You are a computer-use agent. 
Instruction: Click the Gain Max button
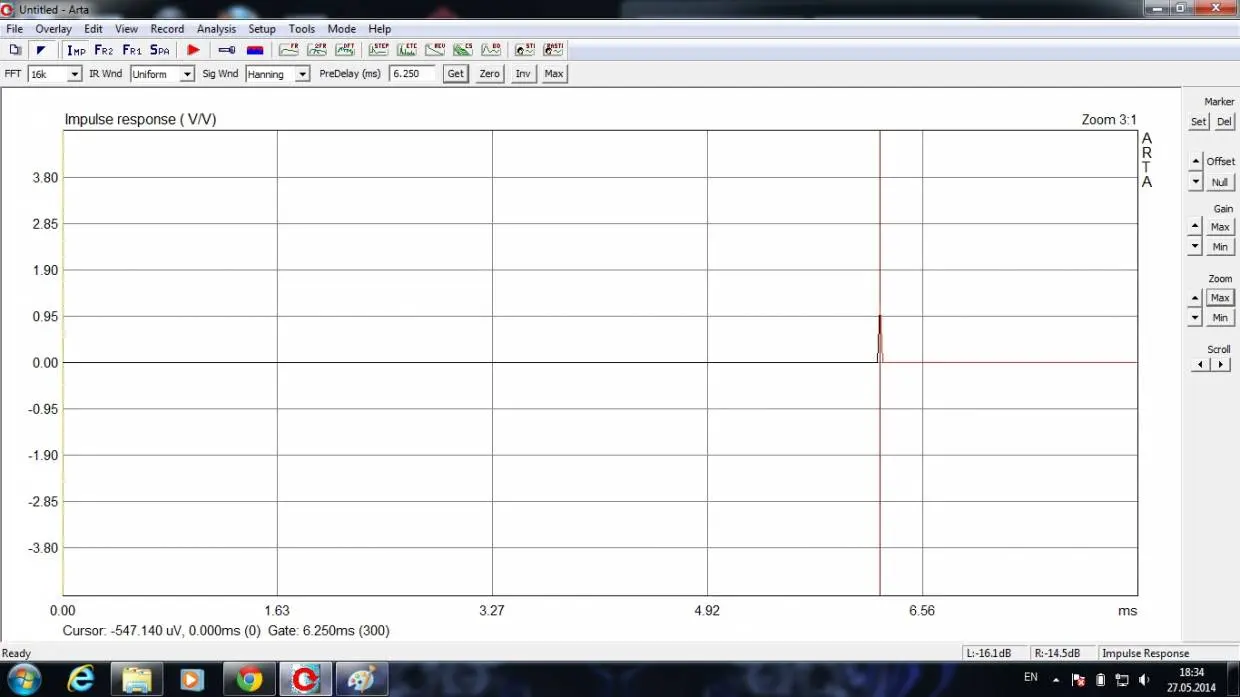tap(1220, 227)
